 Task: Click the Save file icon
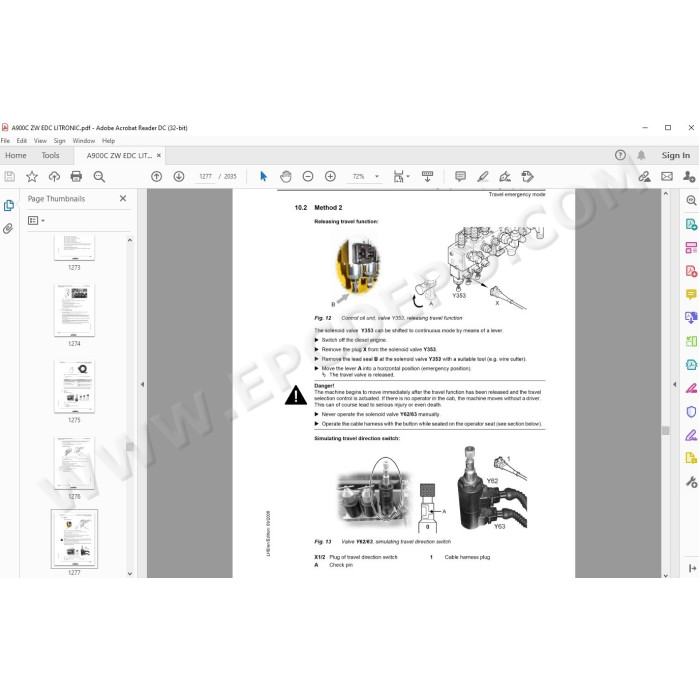coord(9,176)
